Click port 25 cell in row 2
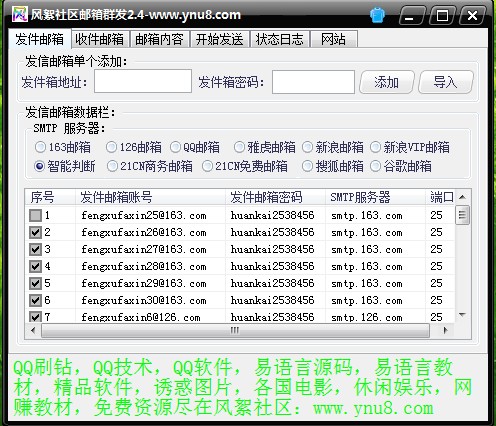The height and width of the screenshot is (426, 496). [x=436, y=232]
